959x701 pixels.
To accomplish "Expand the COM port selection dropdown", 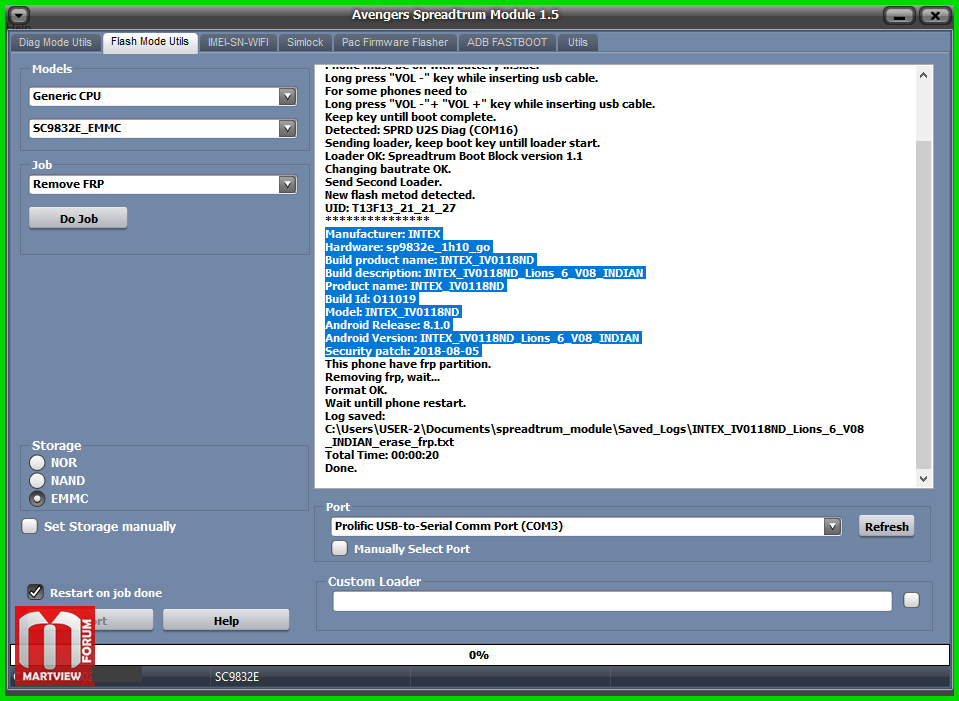I will pos(832,526).
